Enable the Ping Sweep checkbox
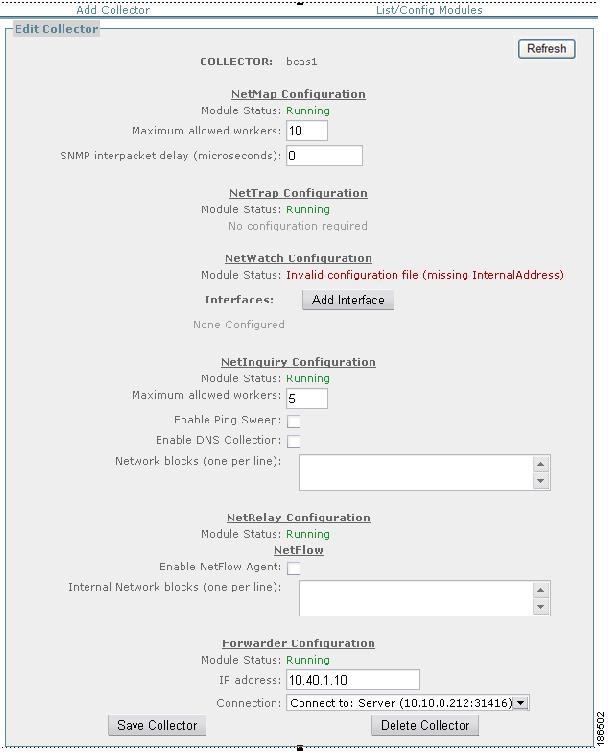 294,421
